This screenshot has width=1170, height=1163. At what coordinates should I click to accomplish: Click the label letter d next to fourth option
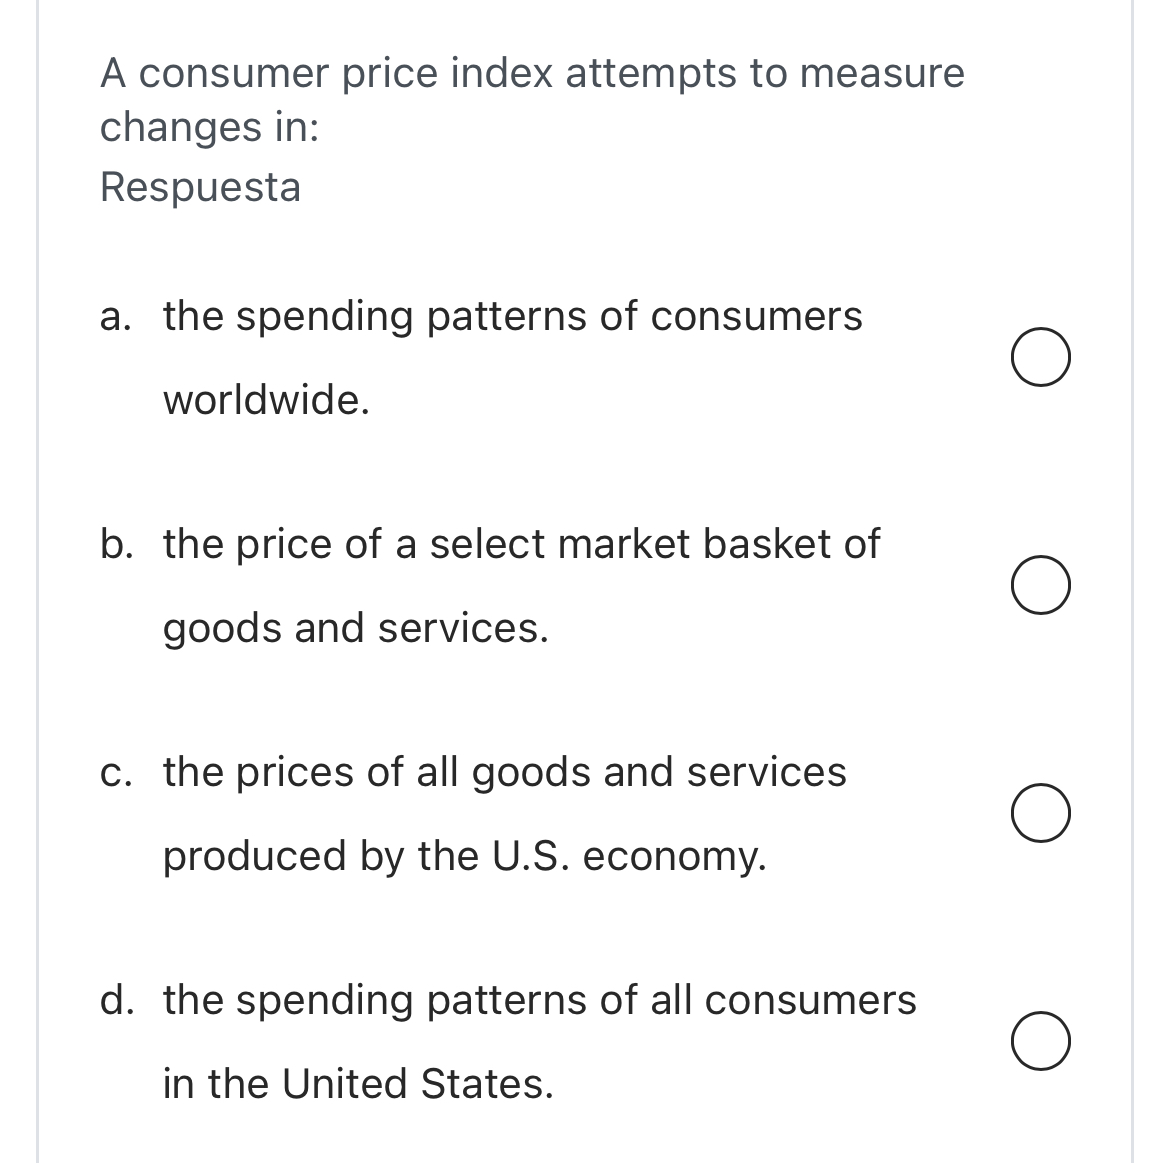coord(115,1000)
